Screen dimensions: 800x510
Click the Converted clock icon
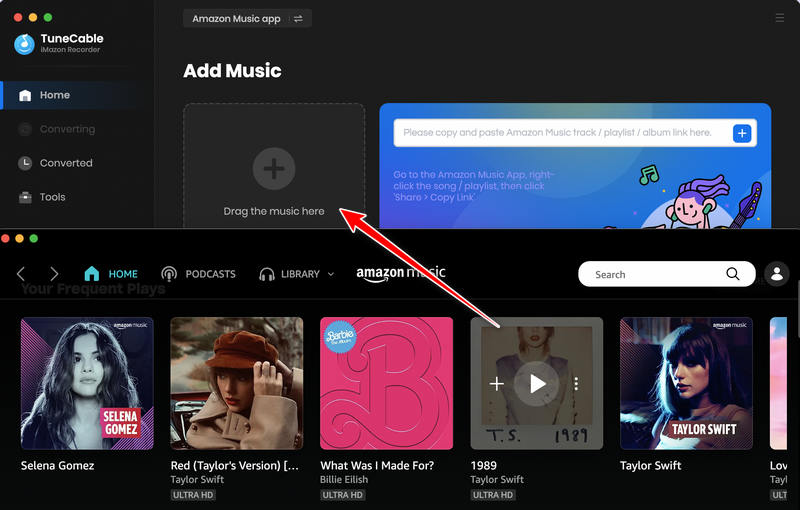pos(25,163)
